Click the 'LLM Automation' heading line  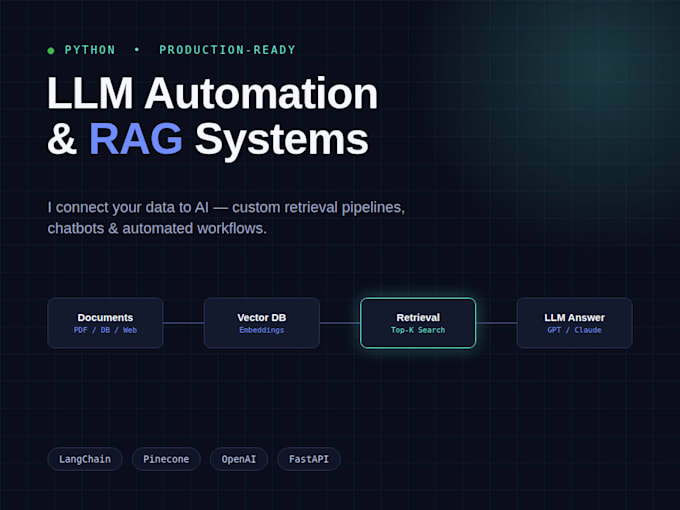(212, 93)
